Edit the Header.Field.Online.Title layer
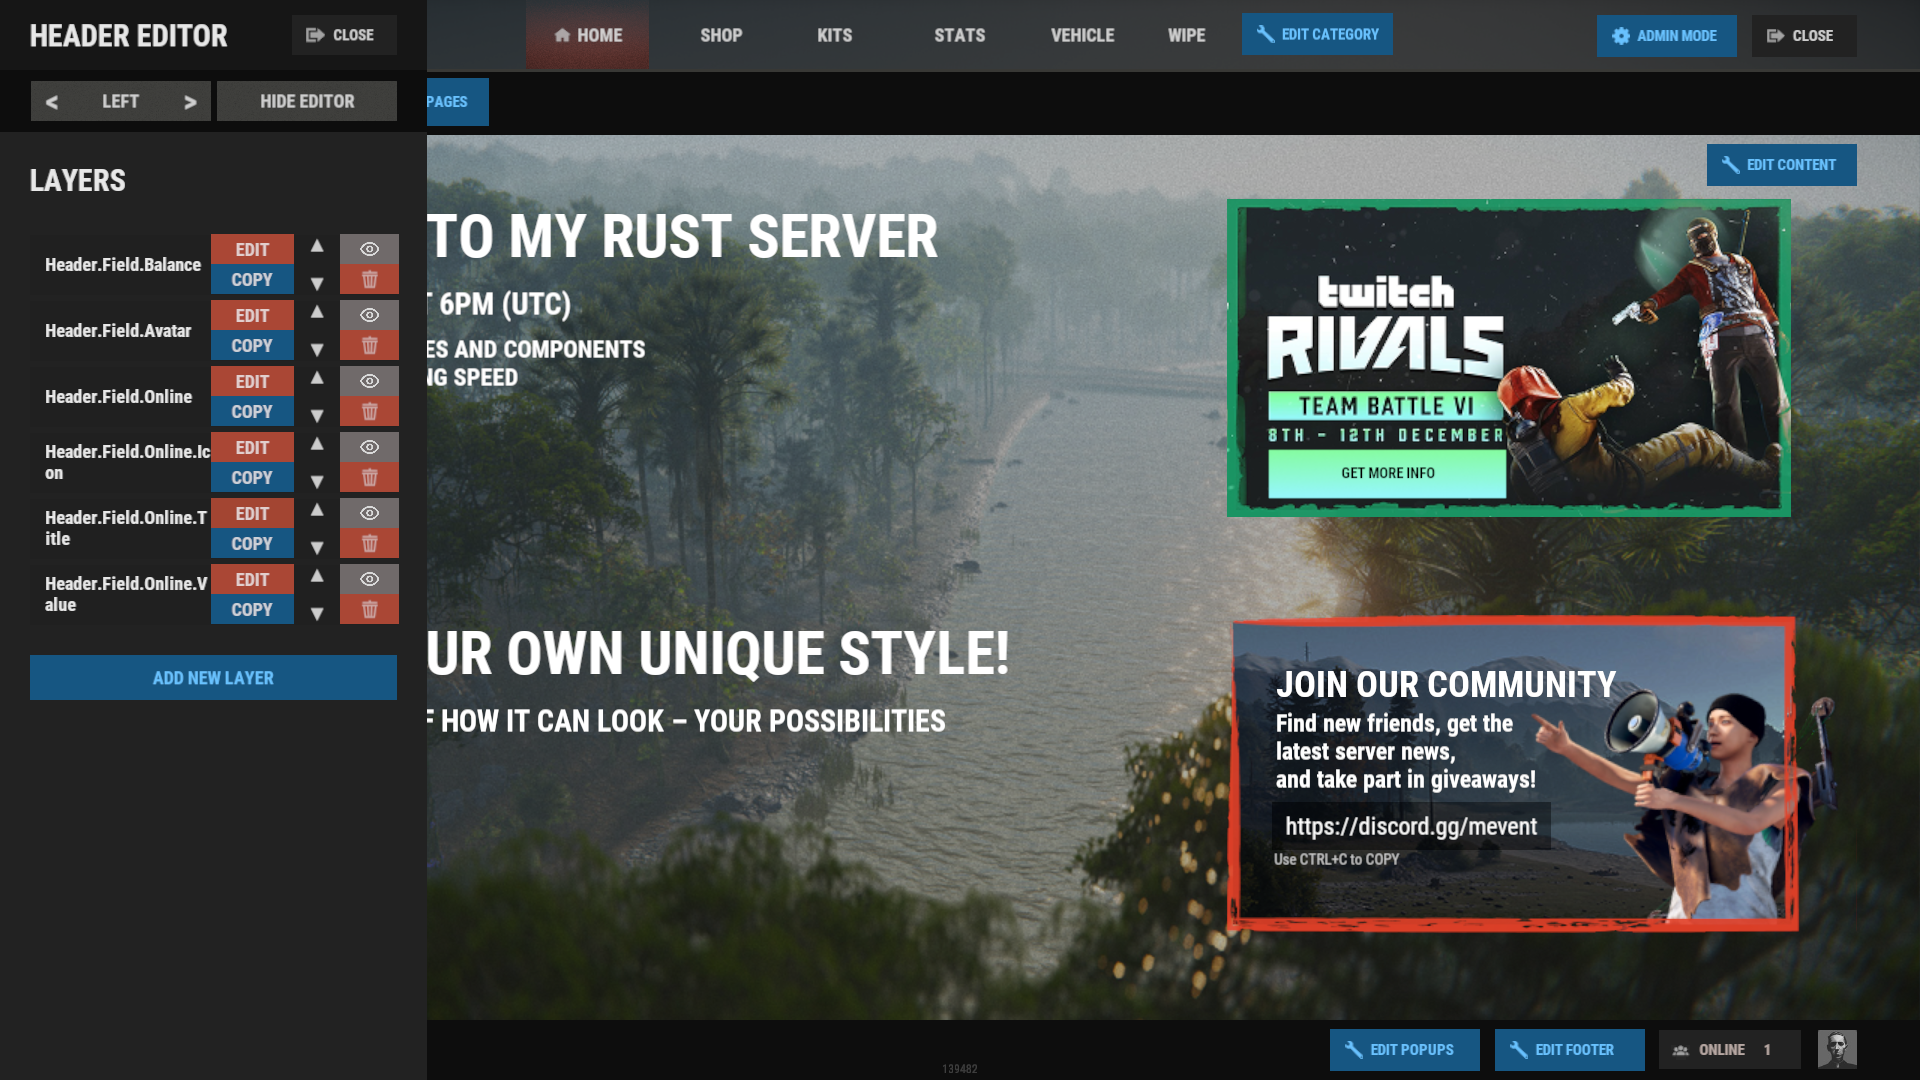This screenshot has height=1080, width=1920. pyautogui.click(x=252, y=514)
